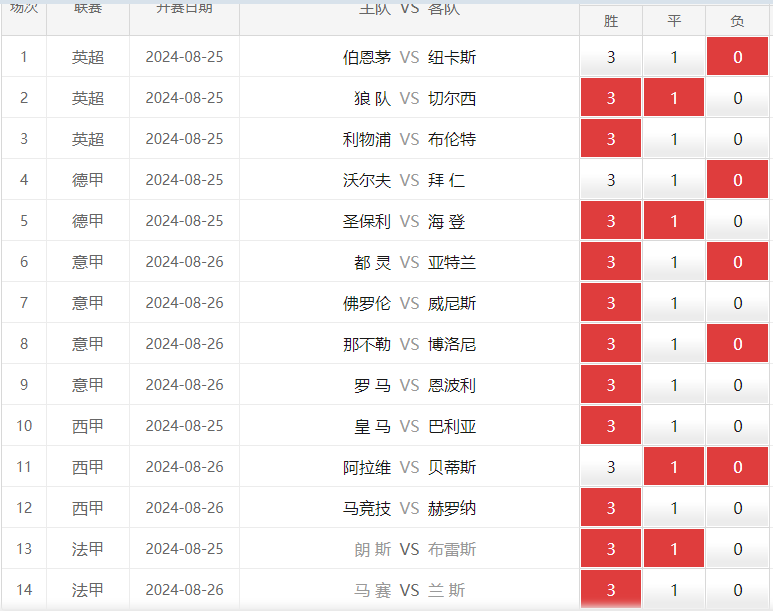Click home team name 马竞技

click(x=367, y=507)
